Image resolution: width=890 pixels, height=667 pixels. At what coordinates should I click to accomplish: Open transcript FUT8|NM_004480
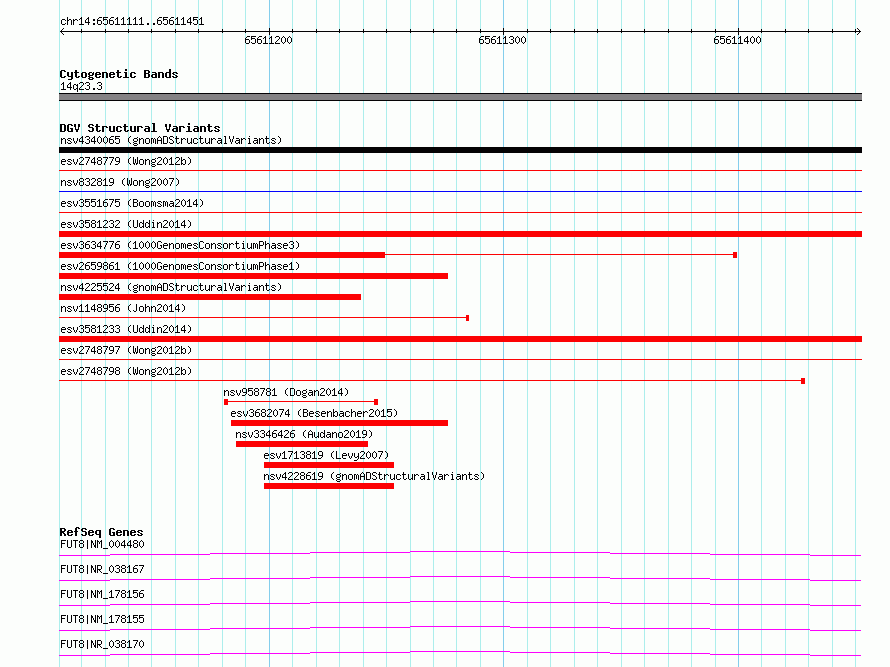pyautogui.click(x=102, y=544)
